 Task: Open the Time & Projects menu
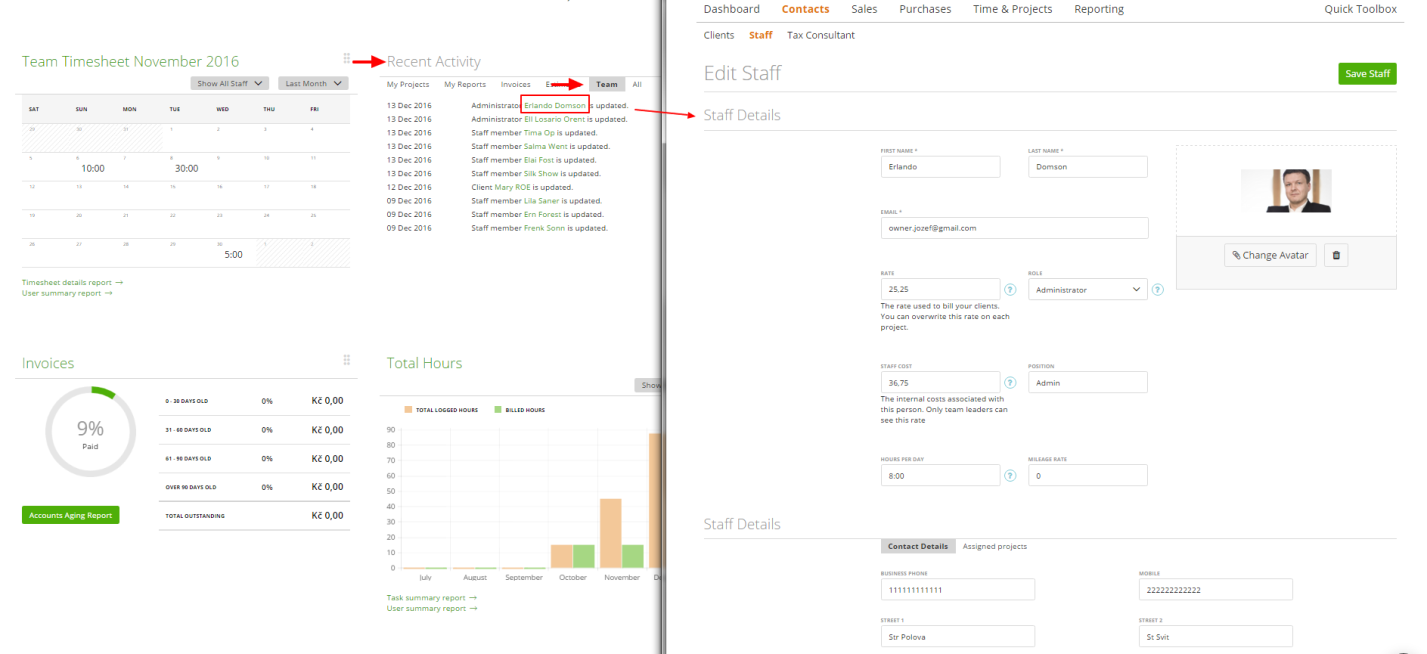[1013, 9]
